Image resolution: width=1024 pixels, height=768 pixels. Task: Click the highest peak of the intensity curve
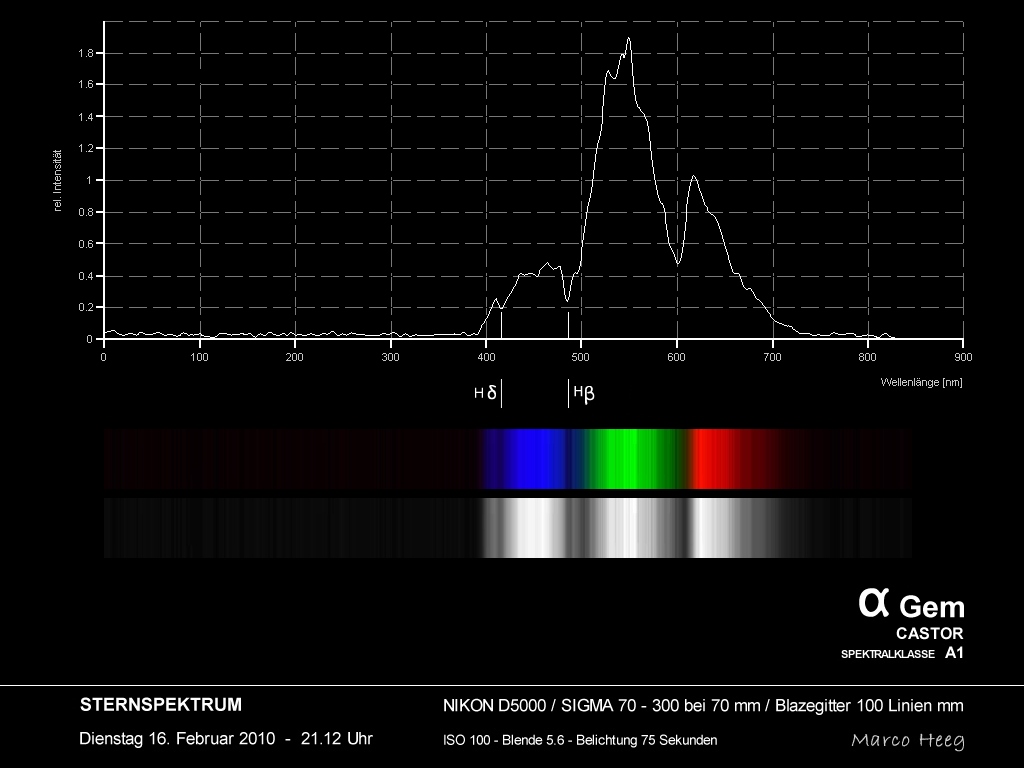(x=629, y=40)
